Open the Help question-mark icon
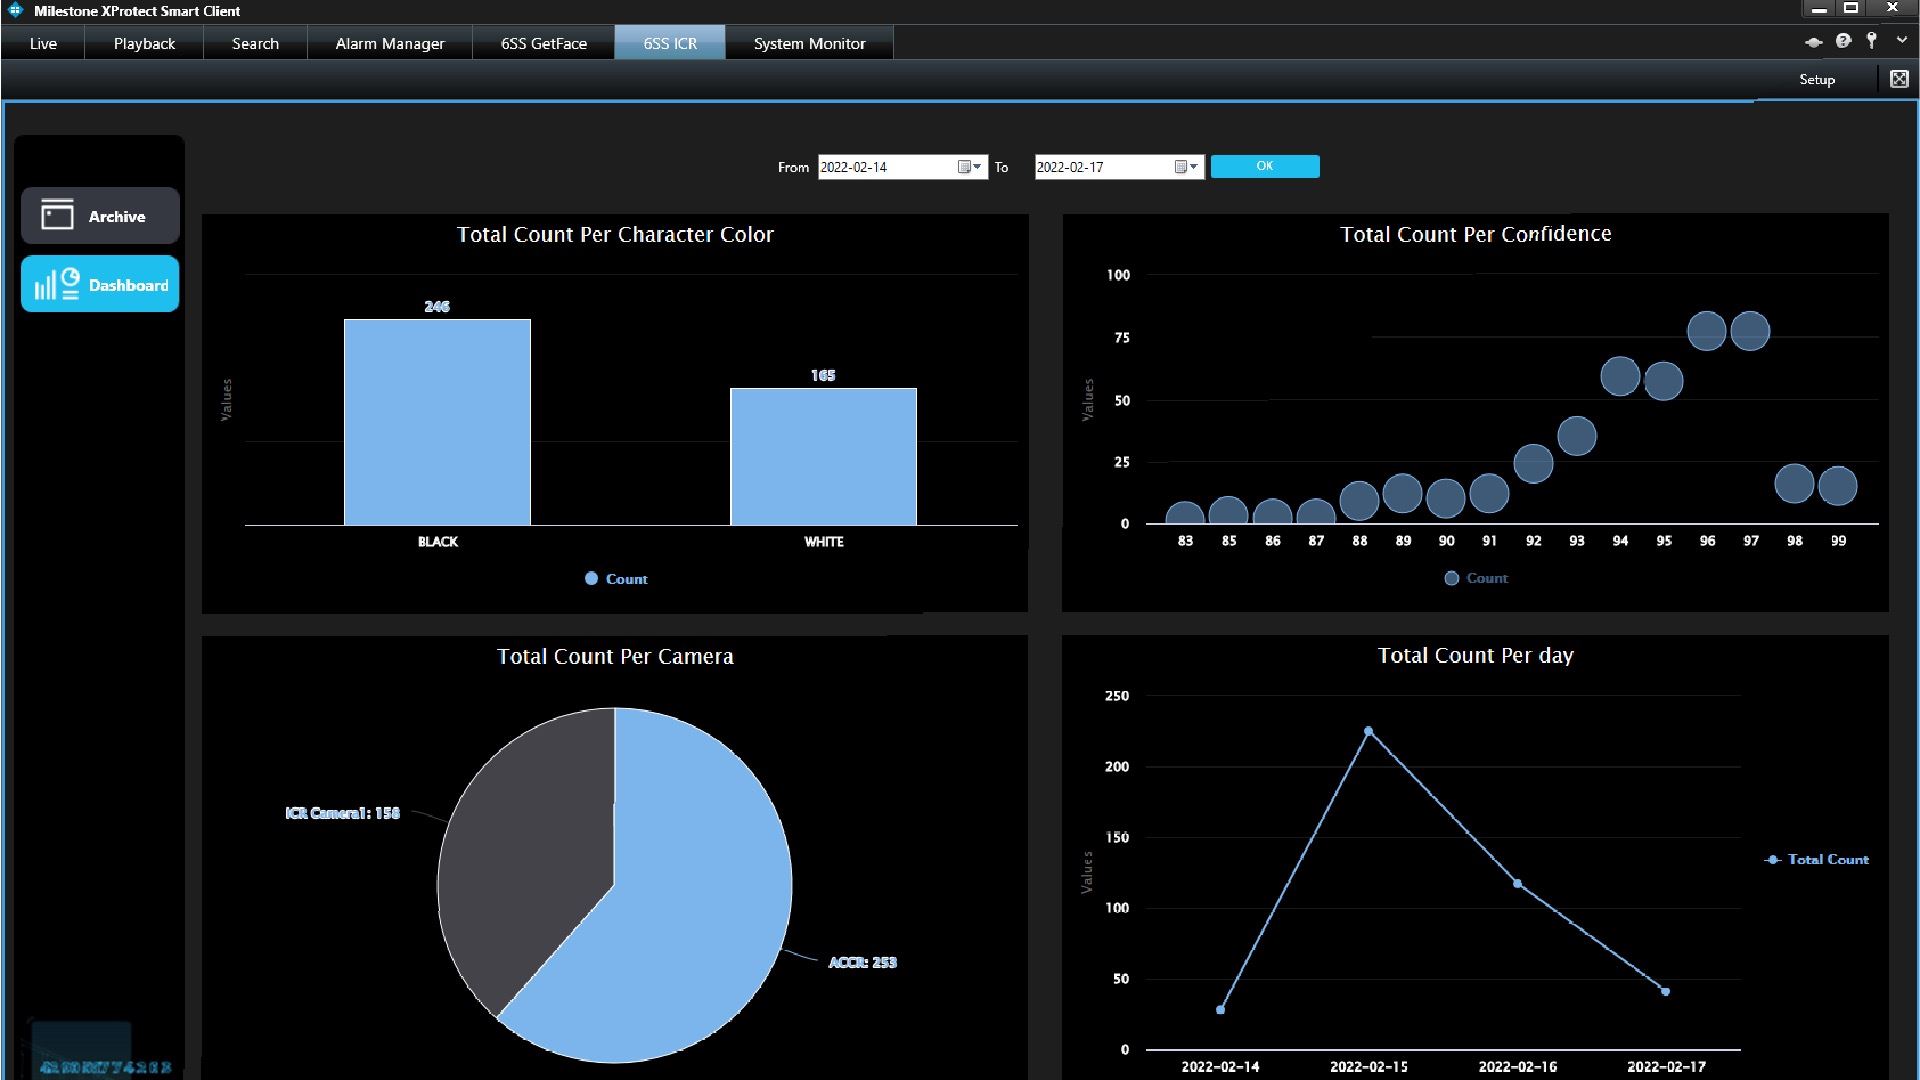The image size is (1920, 1080). click(x=1843, y=41)
